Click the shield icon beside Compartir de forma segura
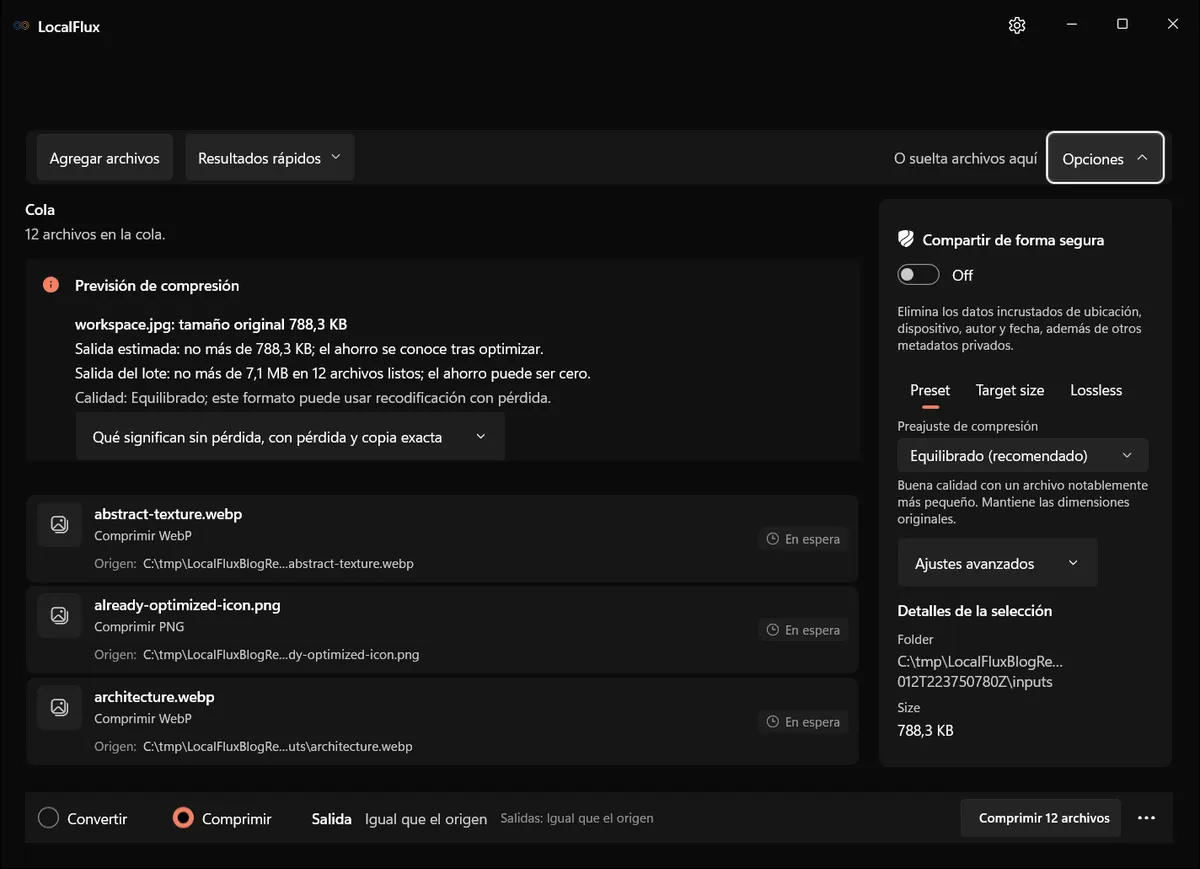Screen dimensions: 1200x869 click(x=906, y=239)
